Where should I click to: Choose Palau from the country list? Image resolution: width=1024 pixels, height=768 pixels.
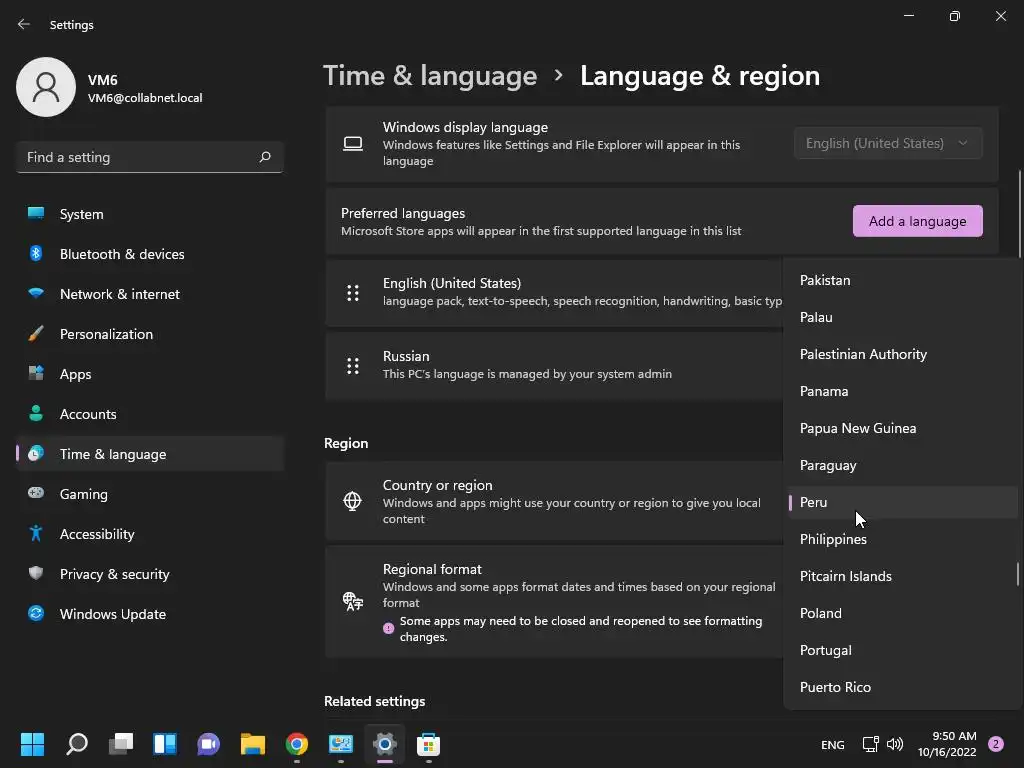903,317
